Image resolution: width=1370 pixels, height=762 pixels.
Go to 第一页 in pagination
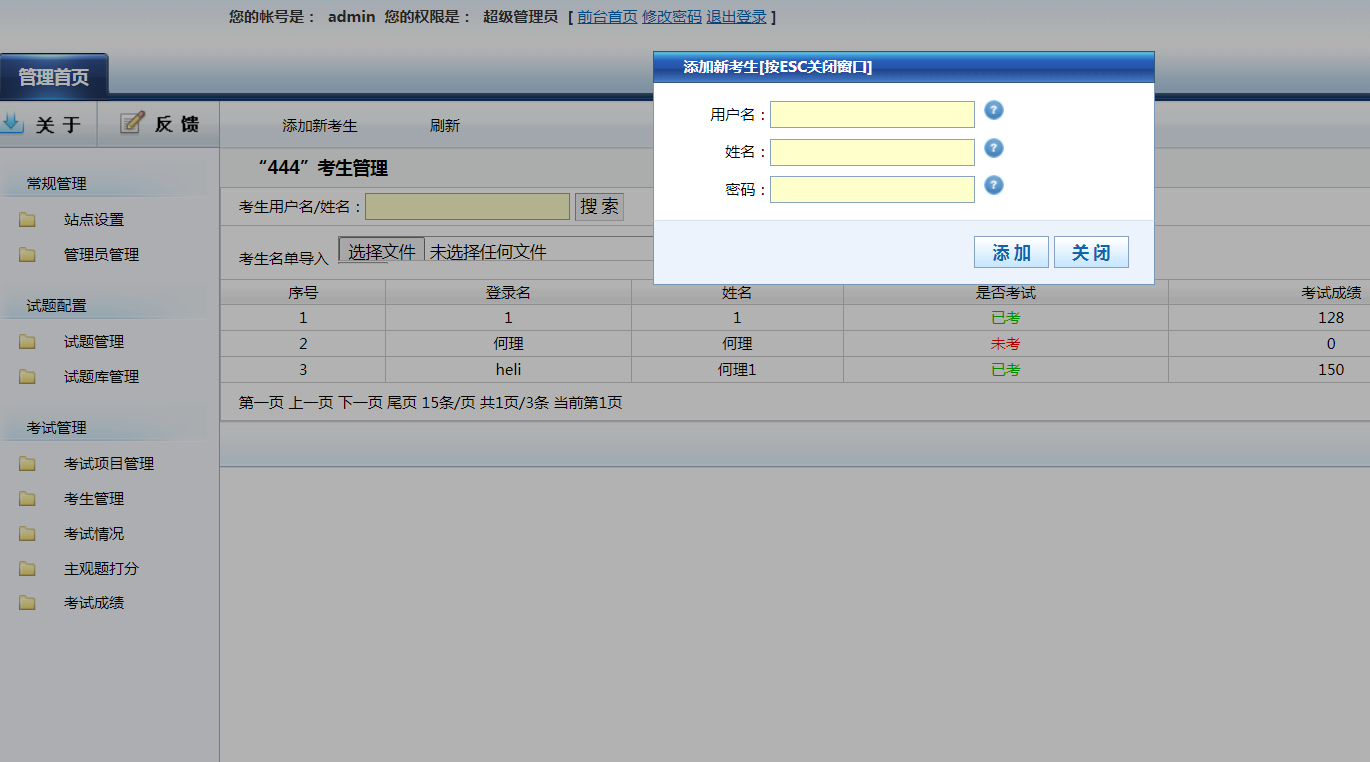click(261, 403)
